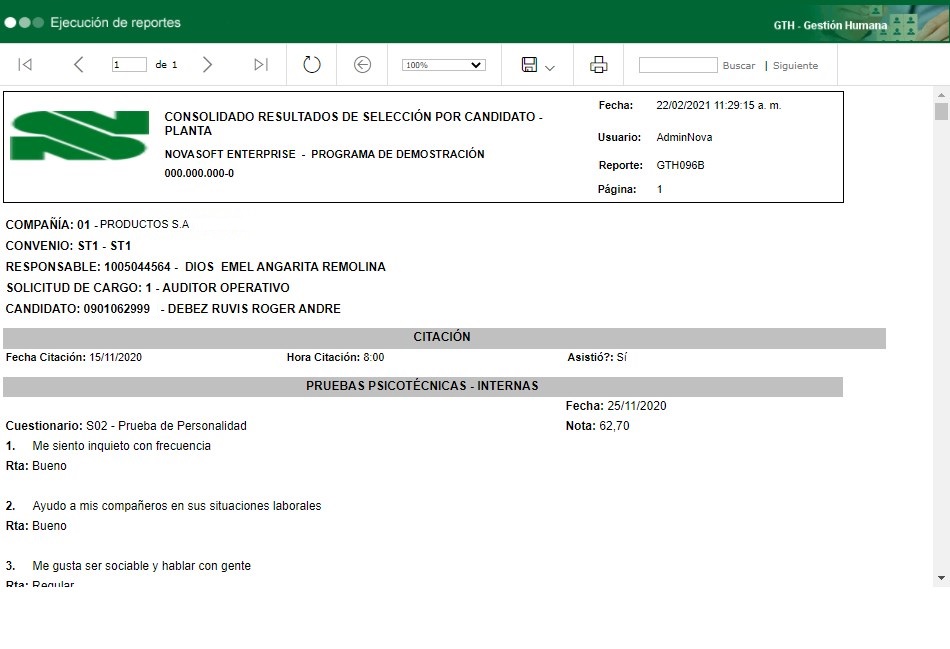Click the Siguiente link
Viewport: 950px width, 649px height.
[795, 65]
